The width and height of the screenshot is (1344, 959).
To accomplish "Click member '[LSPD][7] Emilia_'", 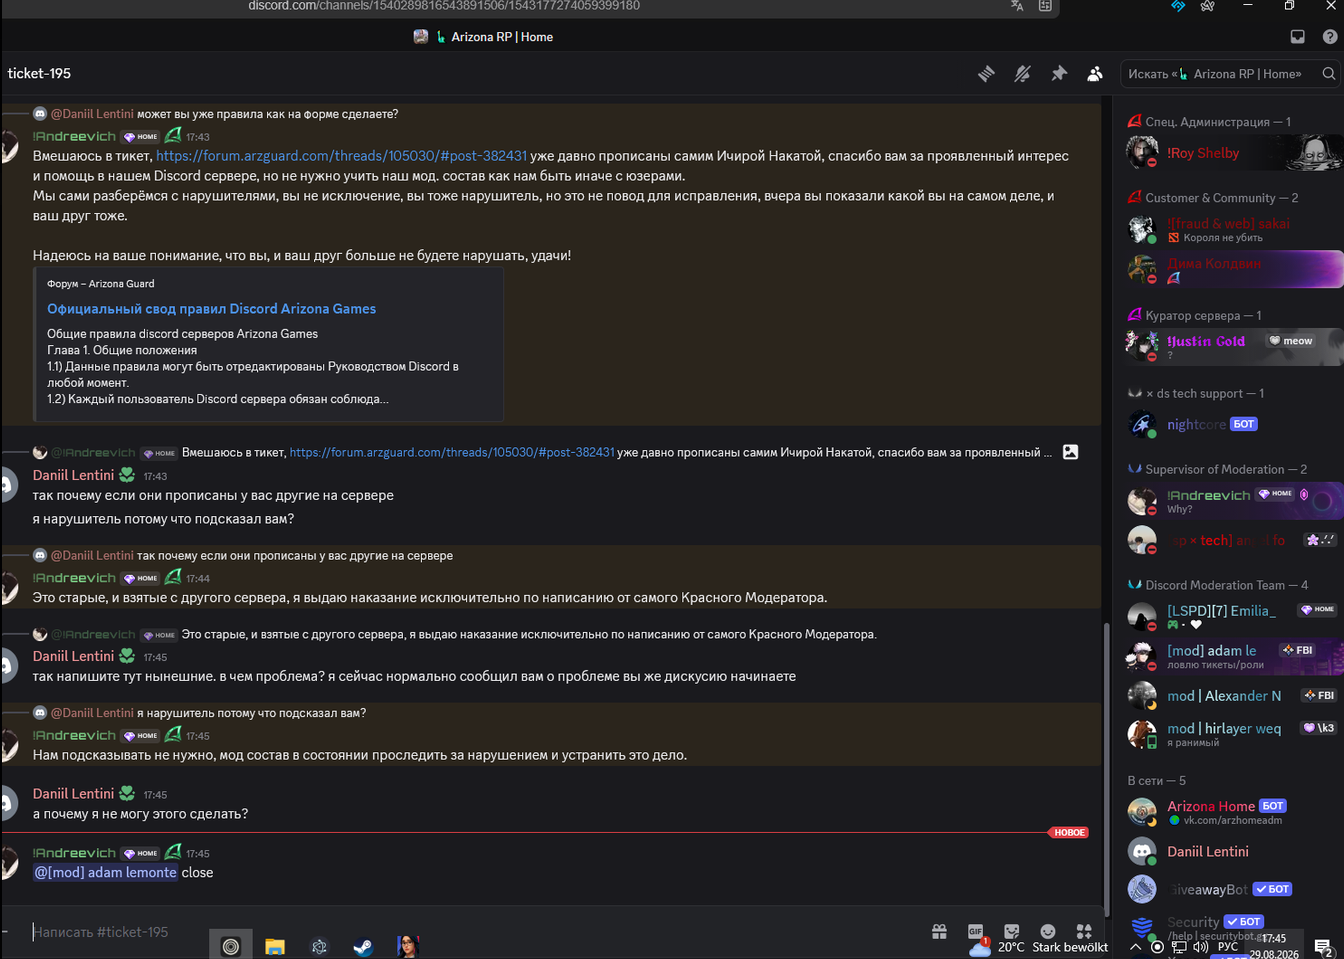I will (x=1233, y=616).
